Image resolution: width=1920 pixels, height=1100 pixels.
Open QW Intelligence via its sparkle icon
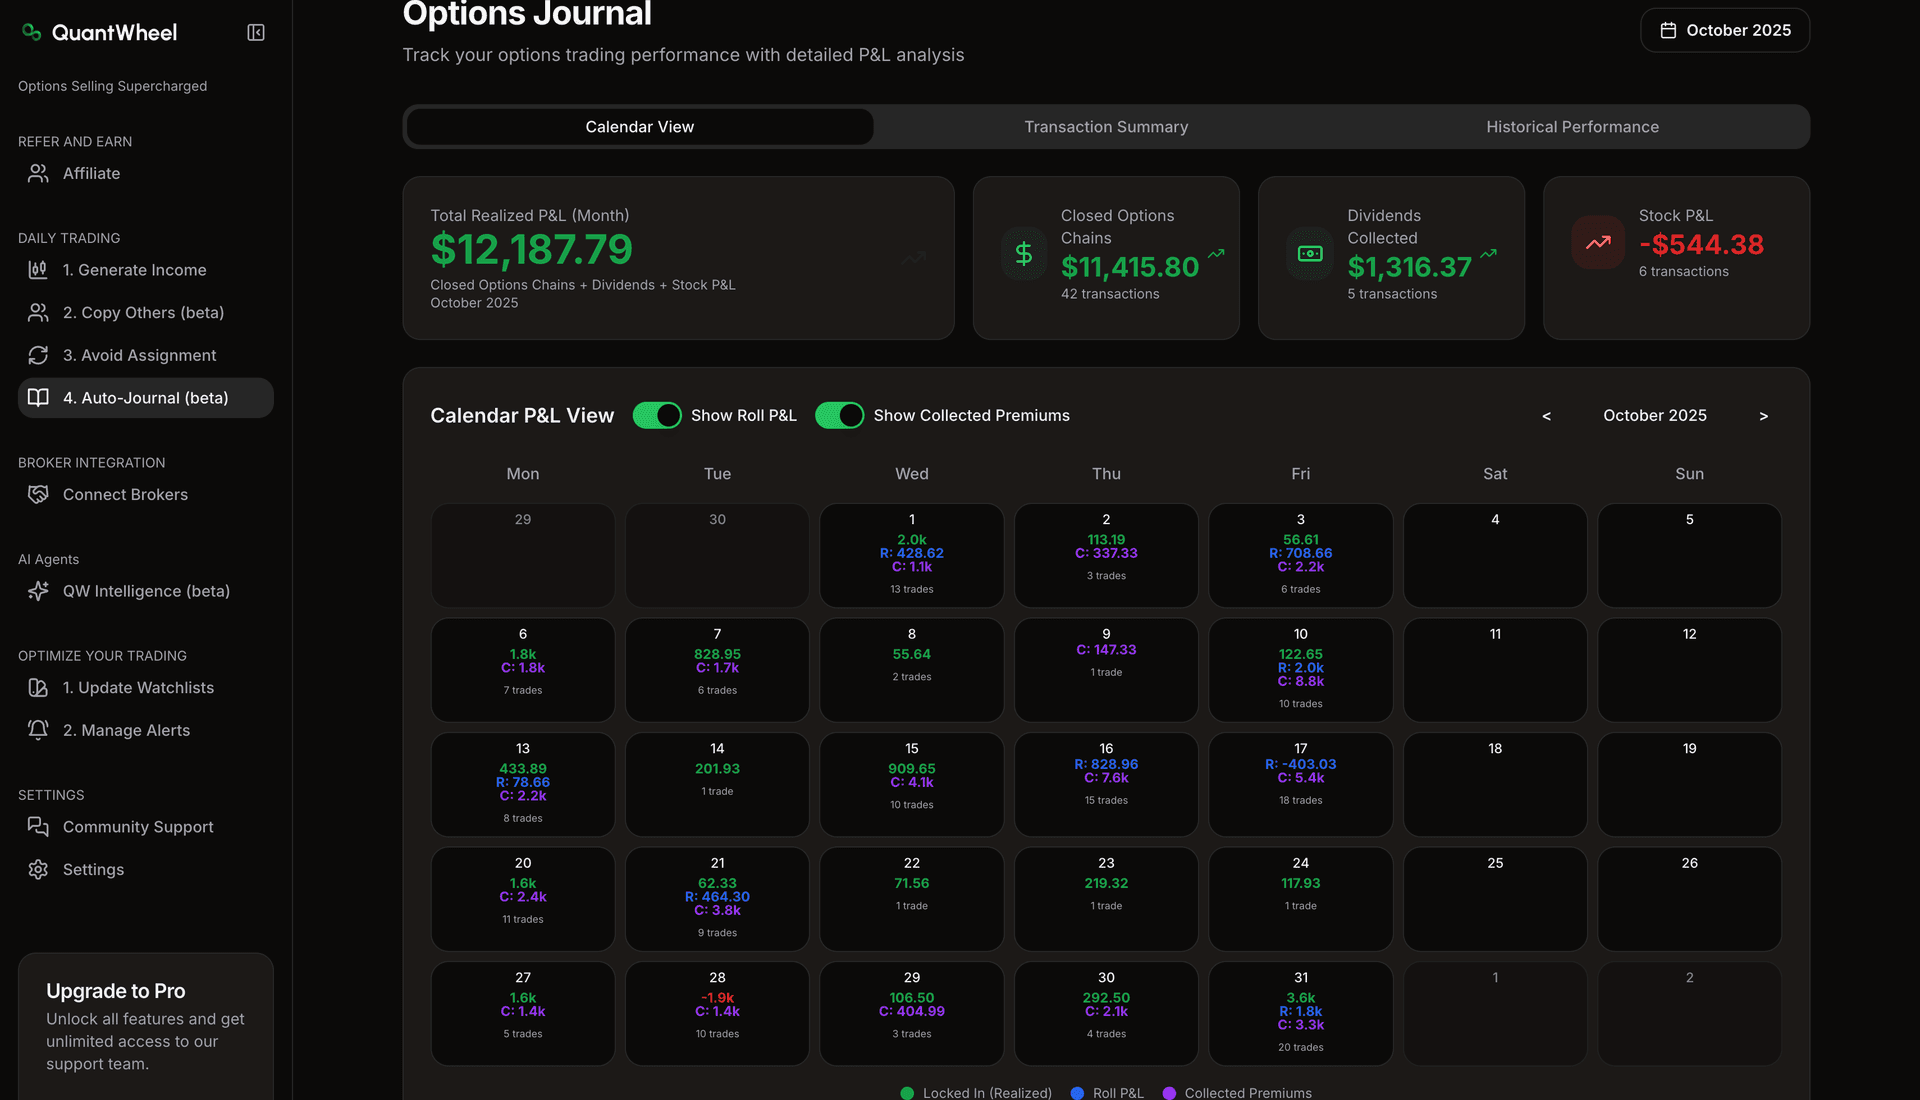pyautogui.click(x=38, y=591)
